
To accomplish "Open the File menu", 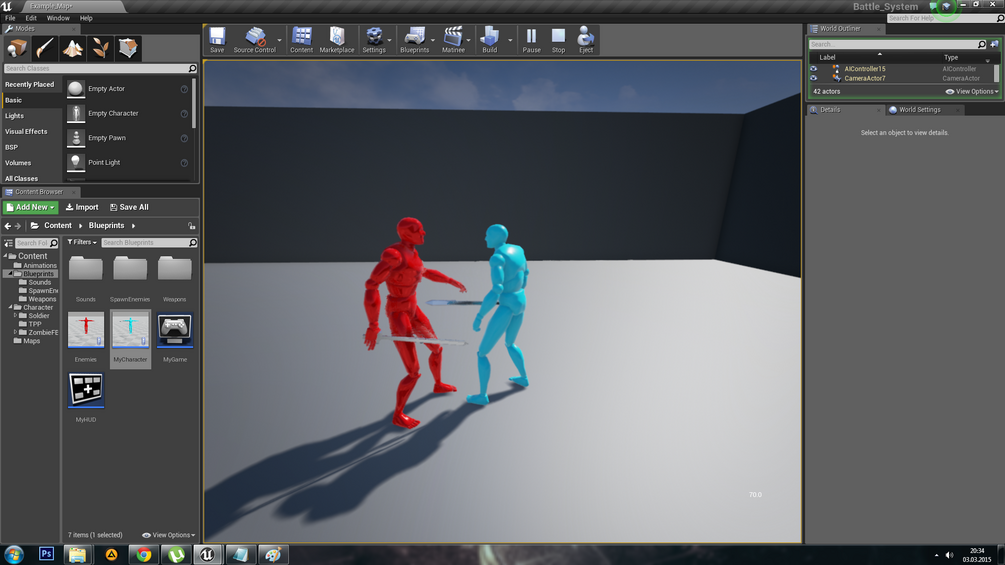I will 10,18.
